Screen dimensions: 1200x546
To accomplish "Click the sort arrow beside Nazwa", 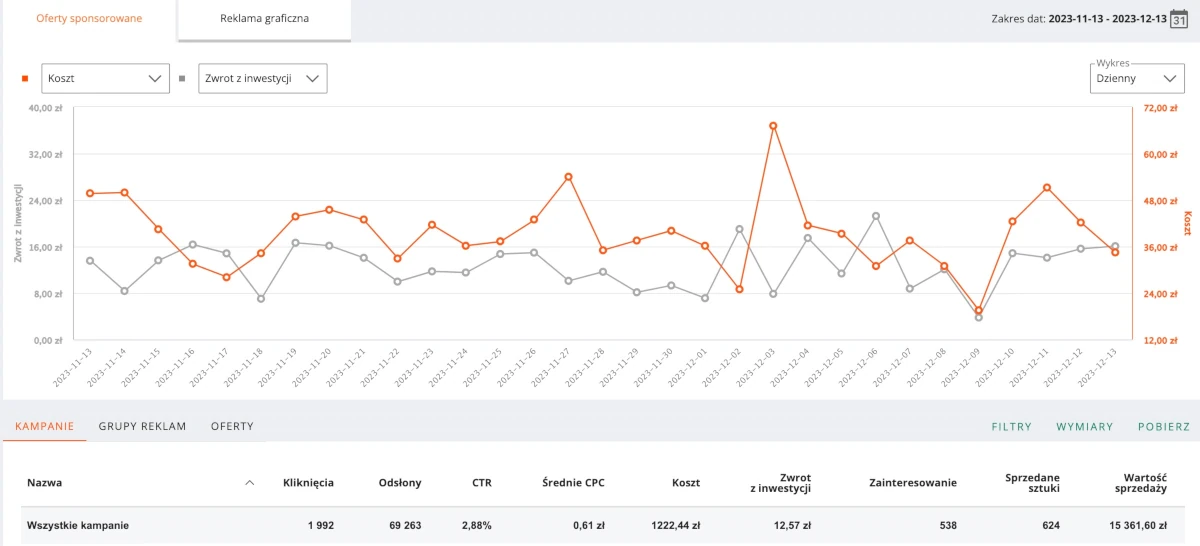I will (x=249, y=483).
